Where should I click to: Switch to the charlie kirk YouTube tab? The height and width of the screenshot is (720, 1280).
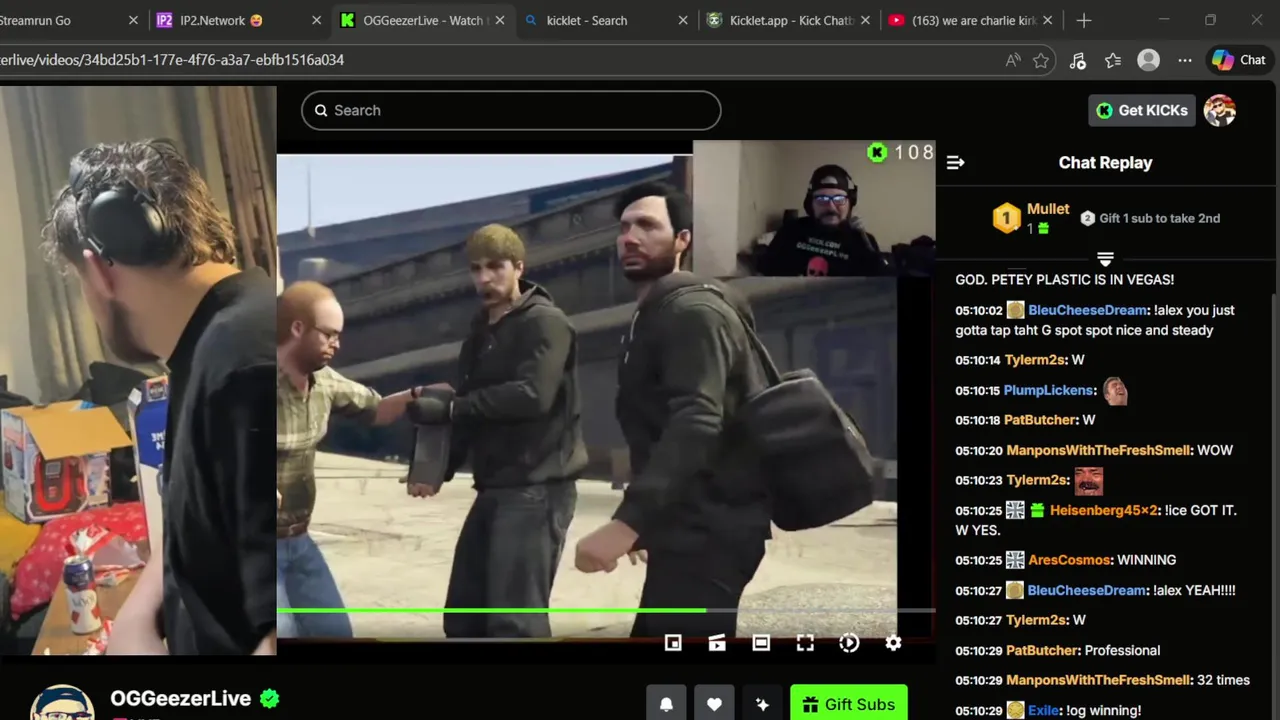[973, 20]
